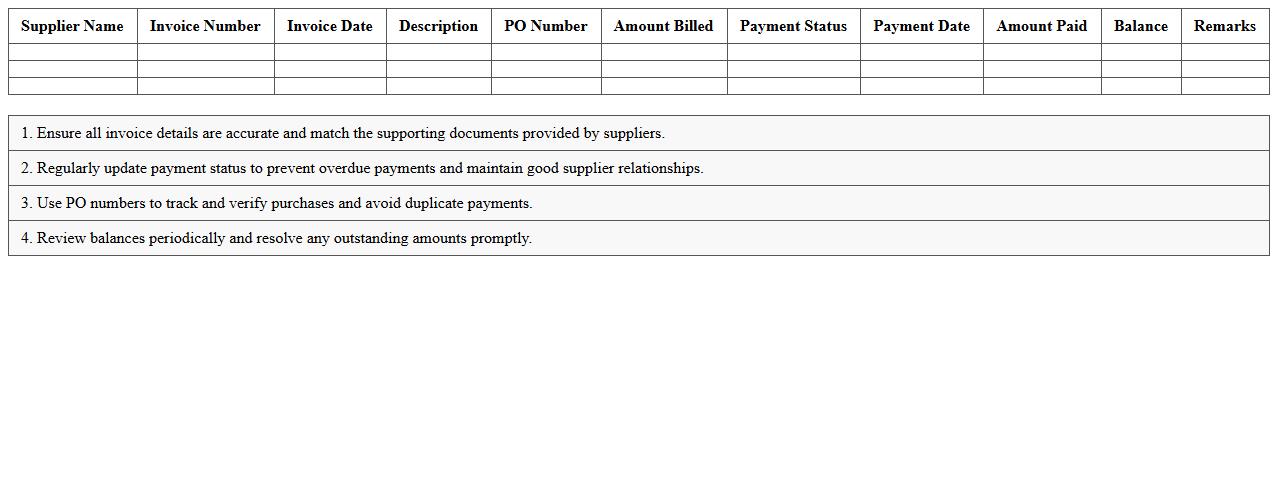Viewport: 1278px width, 501px height.
Task: Click the PO Number column header
Action: (x=546, y=26)
